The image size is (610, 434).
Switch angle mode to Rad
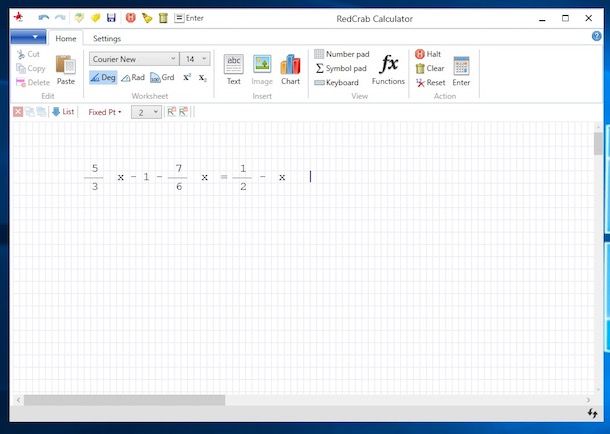[x=132, y=77]
